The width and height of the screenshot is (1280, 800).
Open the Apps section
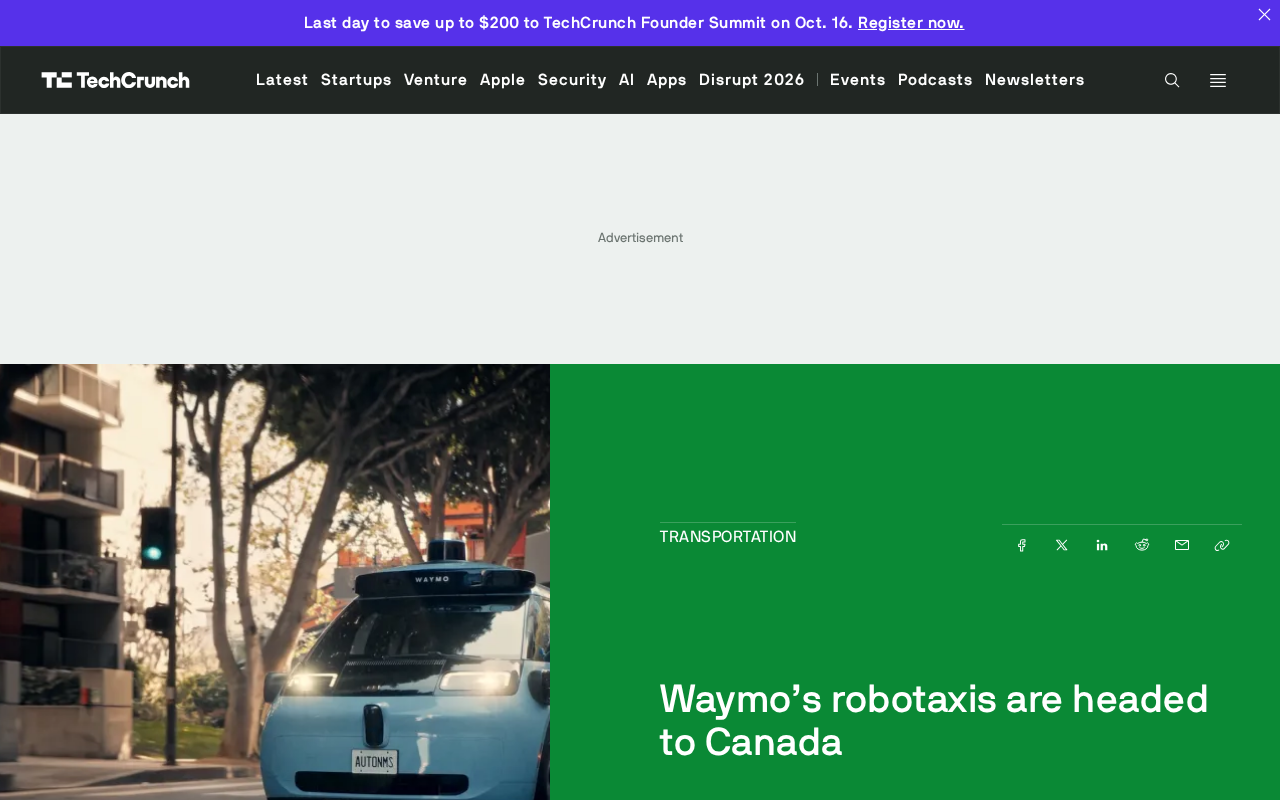(667, 79)
